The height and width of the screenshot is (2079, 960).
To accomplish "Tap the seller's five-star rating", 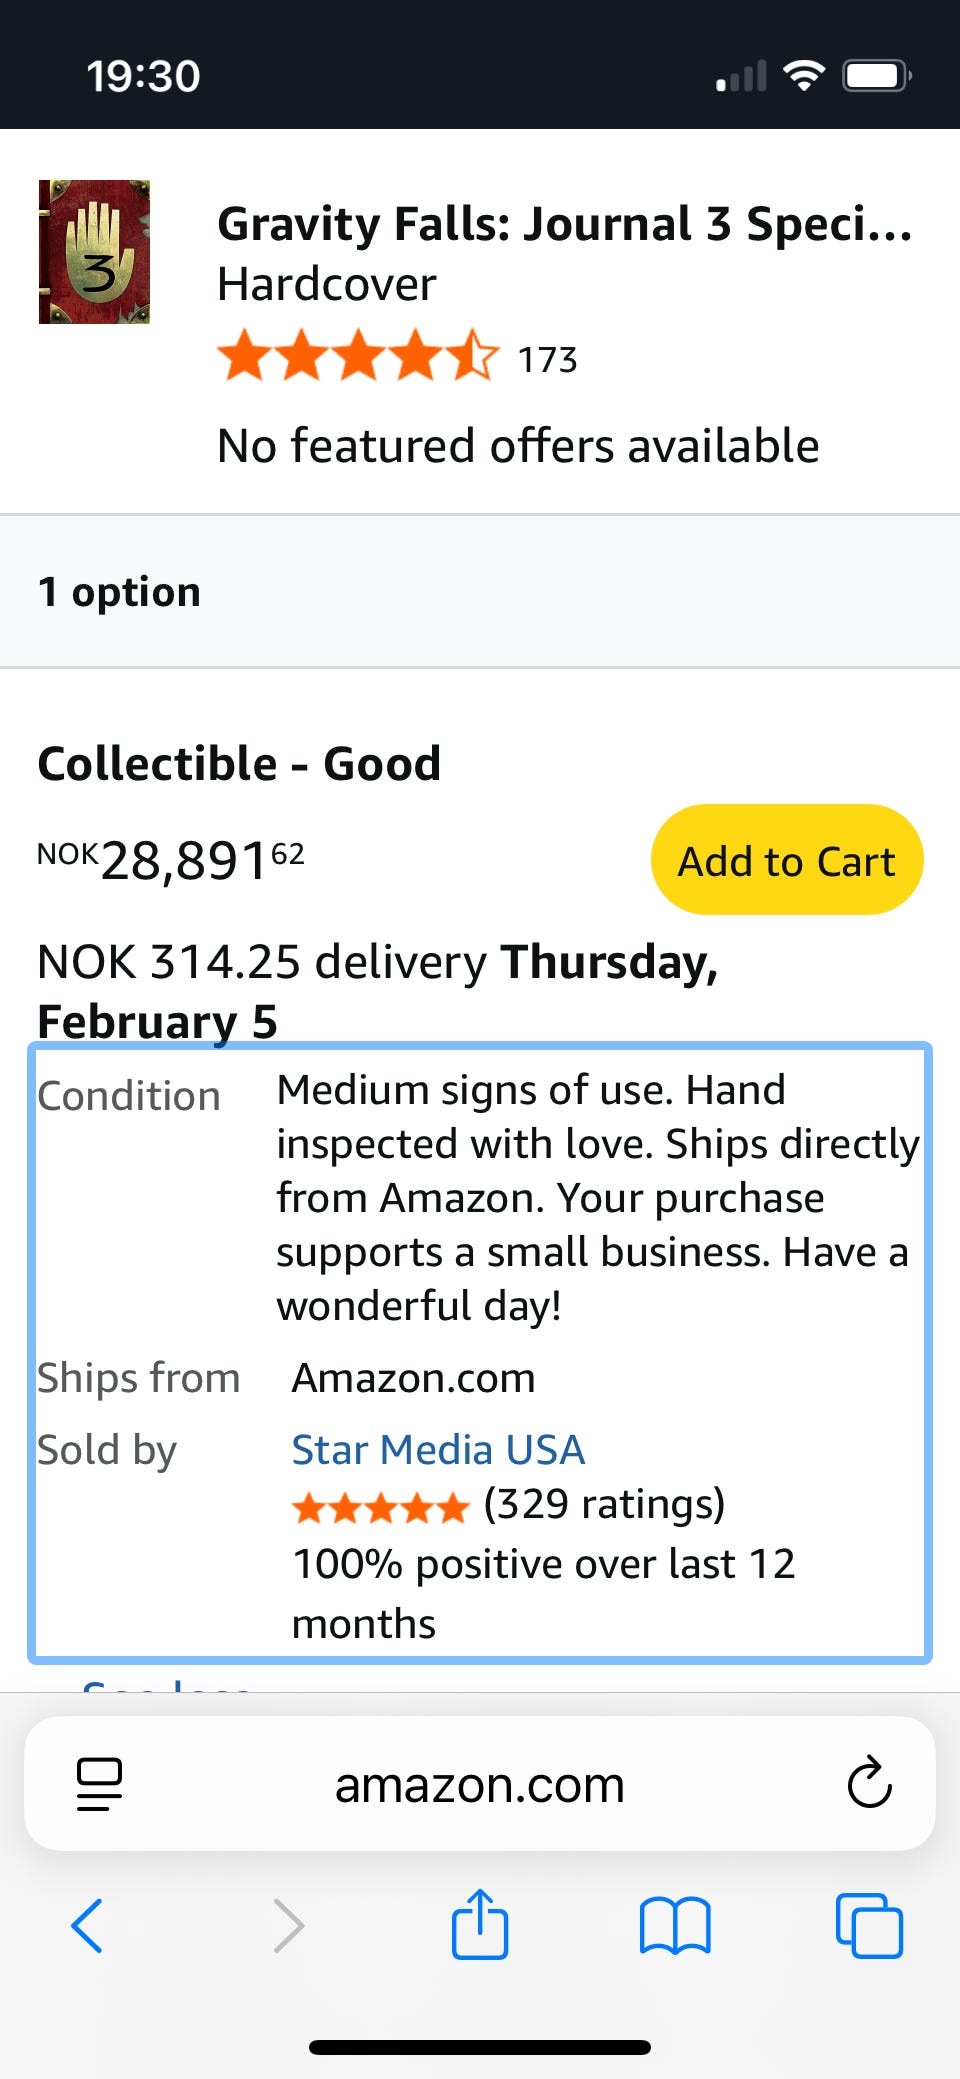I will coord(380,1506).
